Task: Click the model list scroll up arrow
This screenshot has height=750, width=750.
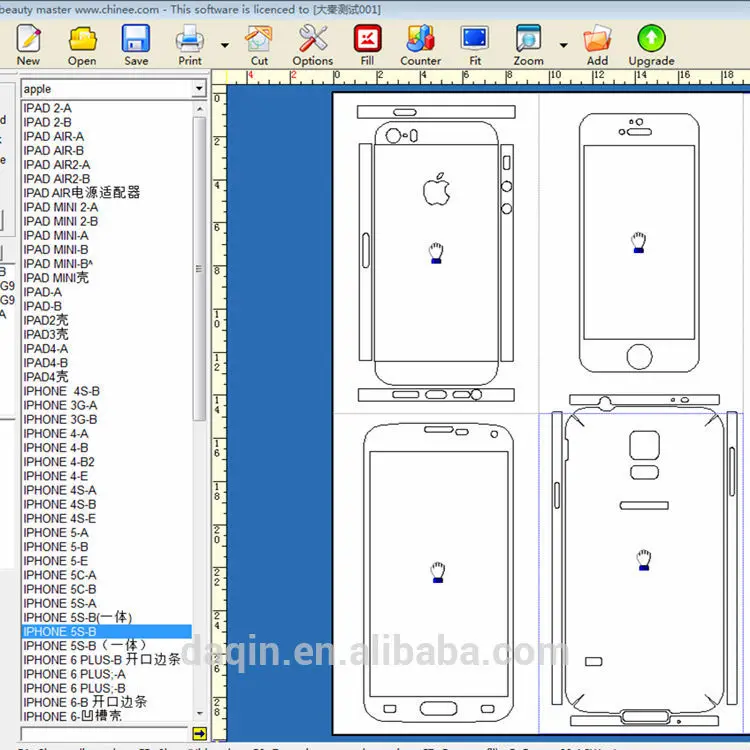Action: [x=200, y=109]
